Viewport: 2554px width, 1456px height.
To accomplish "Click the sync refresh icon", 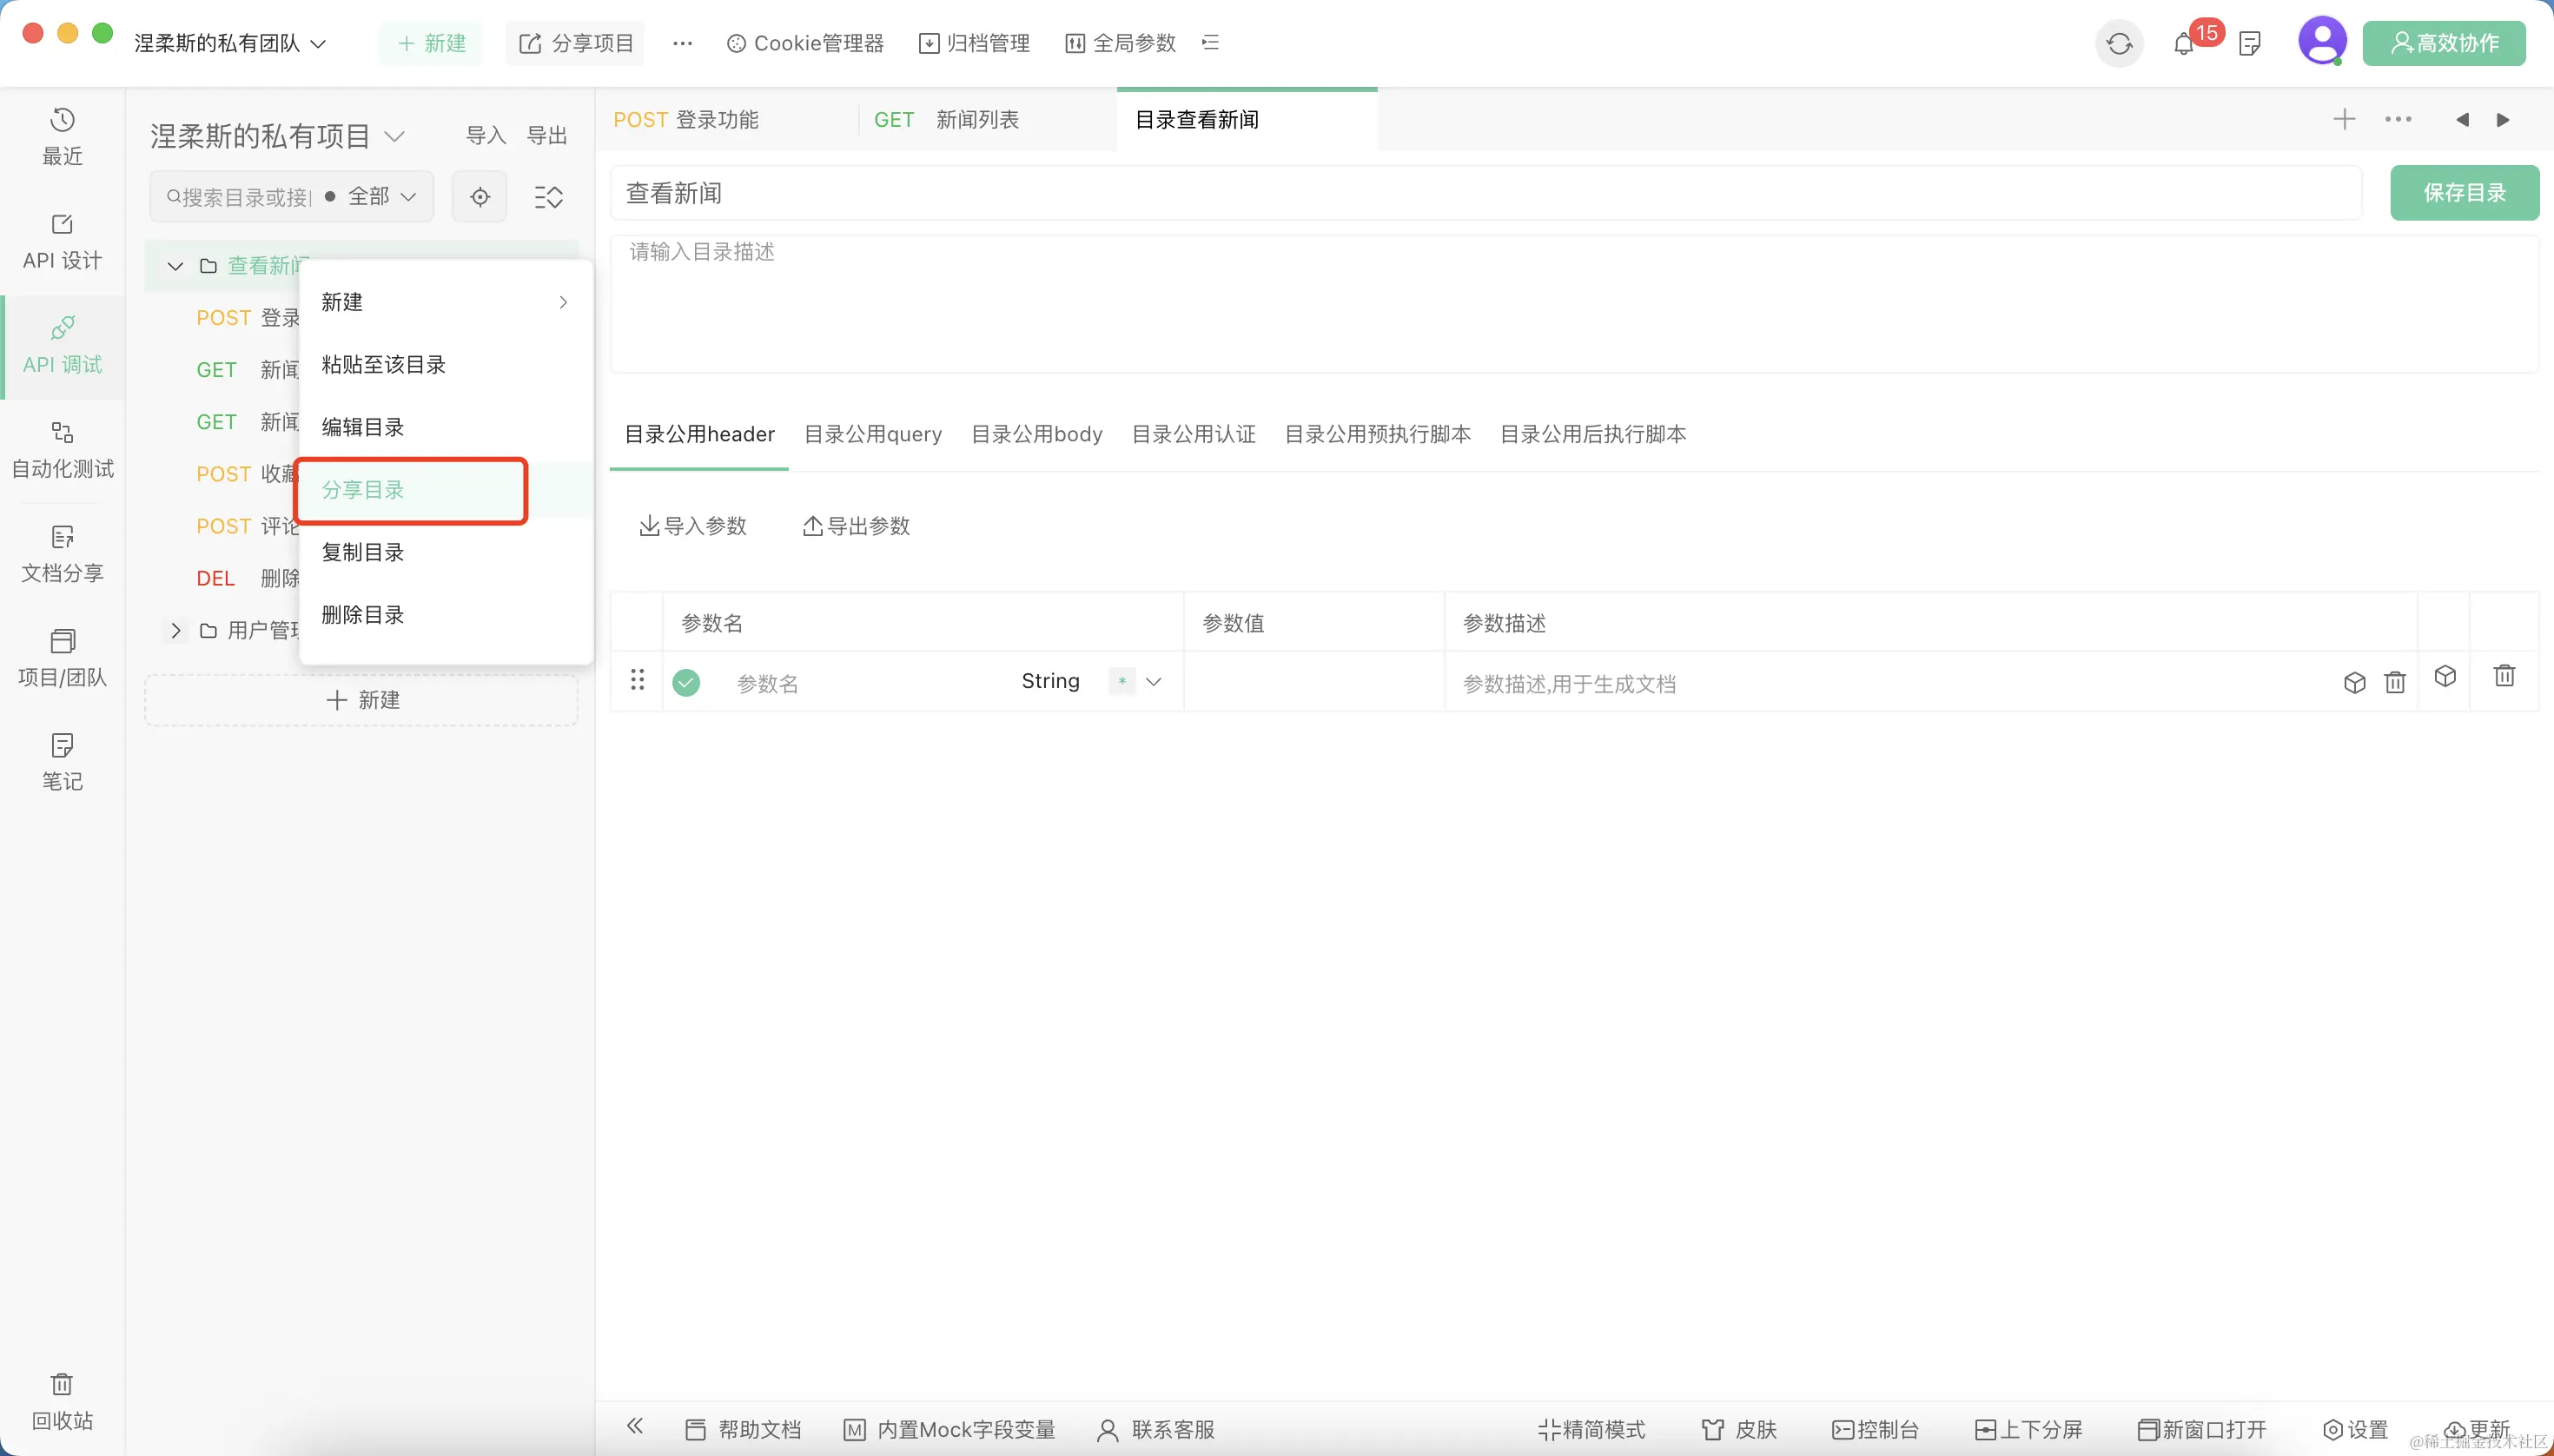I will (x=2118, y=44).
